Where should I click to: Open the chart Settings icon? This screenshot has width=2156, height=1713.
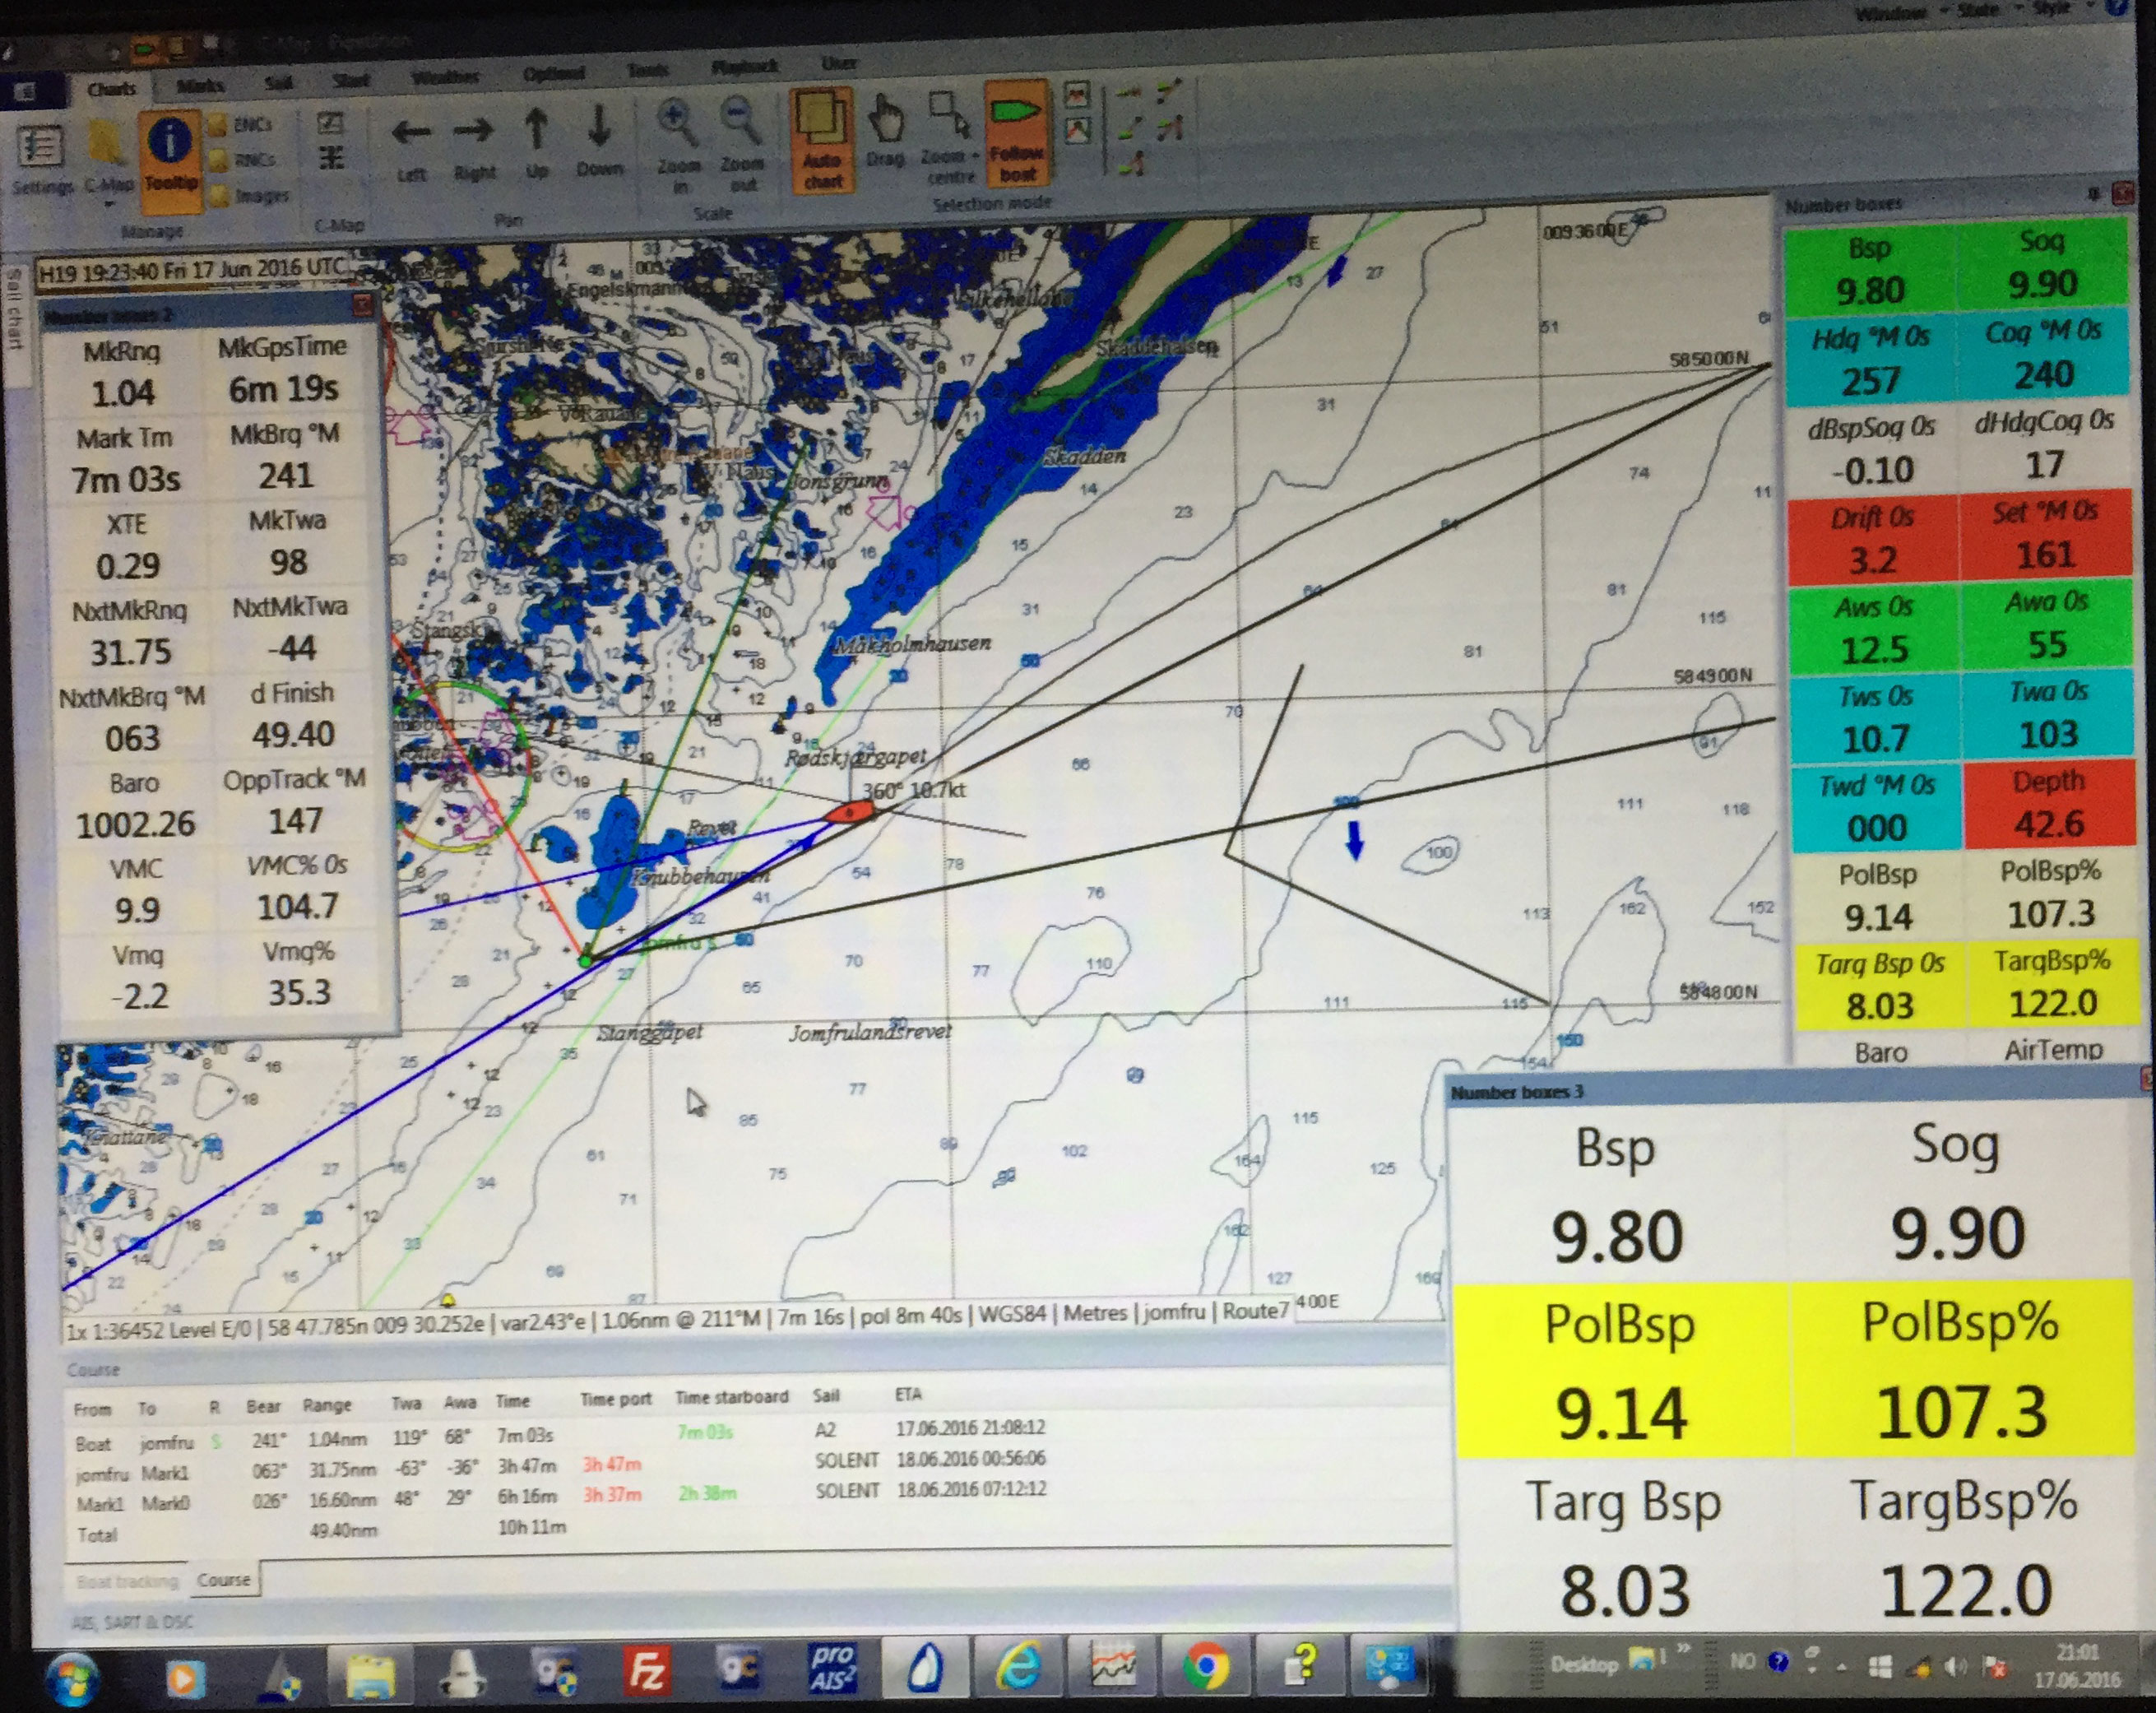tap(41, 149)
